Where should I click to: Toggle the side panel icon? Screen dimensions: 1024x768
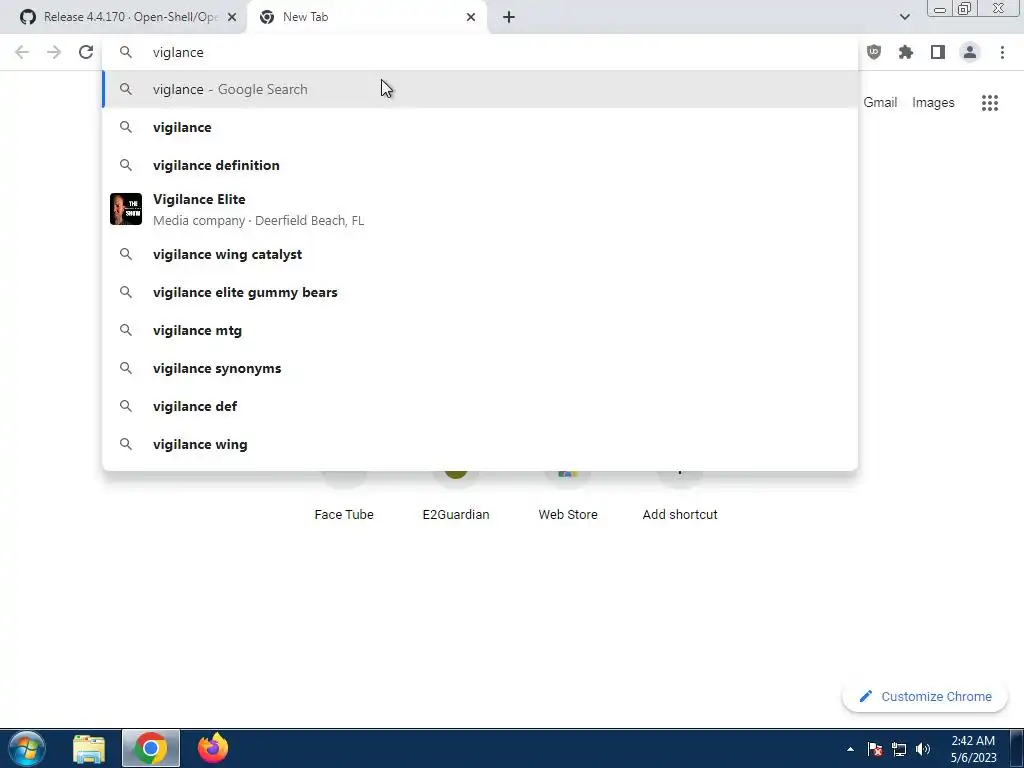938,52
